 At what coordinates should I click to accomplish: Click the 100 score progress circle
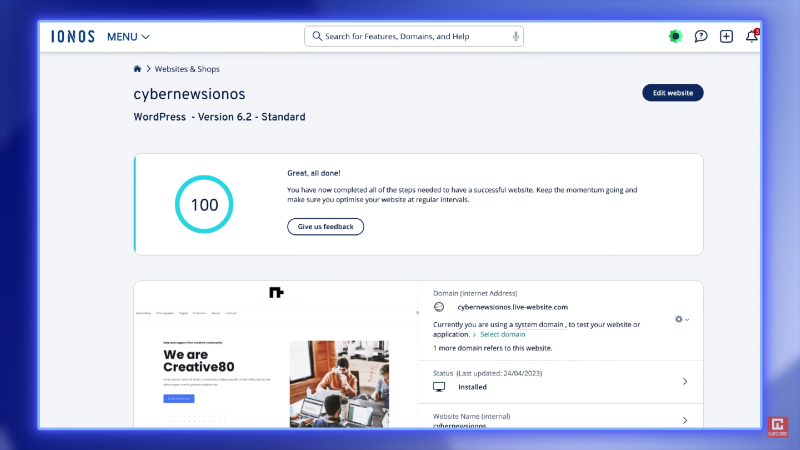tap(204, 204)
